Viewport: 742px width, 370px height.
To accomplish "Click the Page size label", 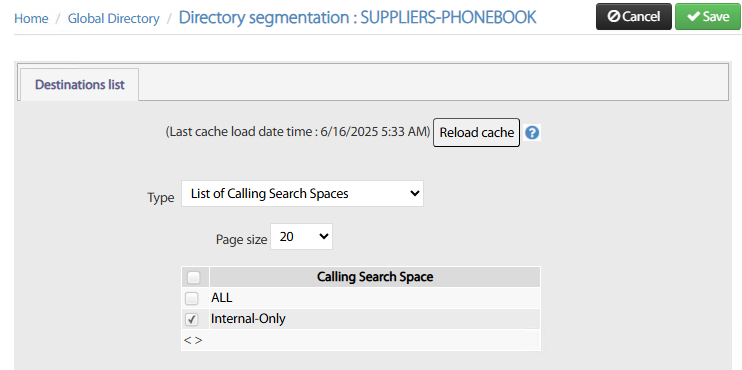I will (x=241, y=240).
